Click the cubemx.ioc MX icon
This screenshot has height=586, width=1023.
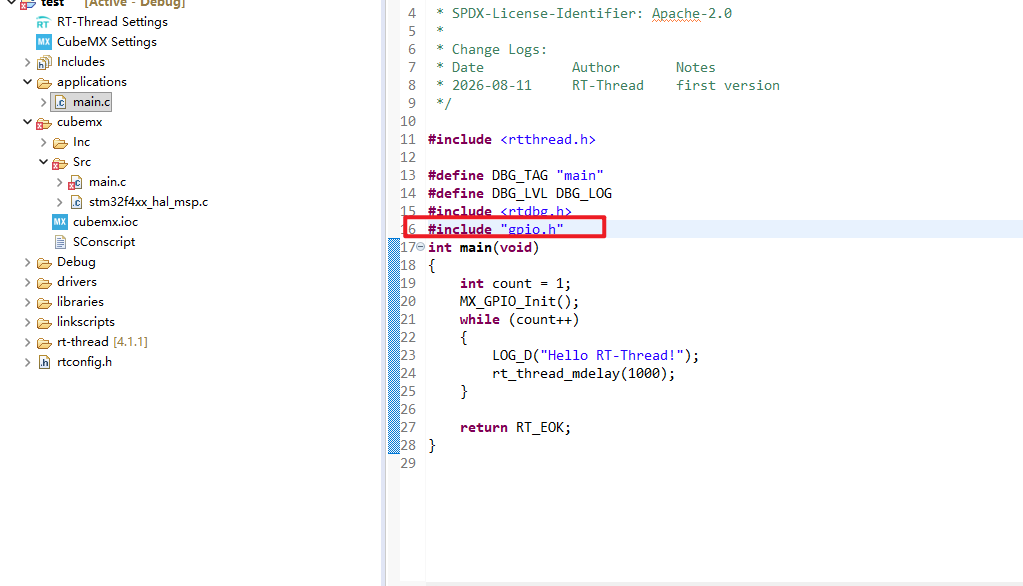click(x=59, y=222)
